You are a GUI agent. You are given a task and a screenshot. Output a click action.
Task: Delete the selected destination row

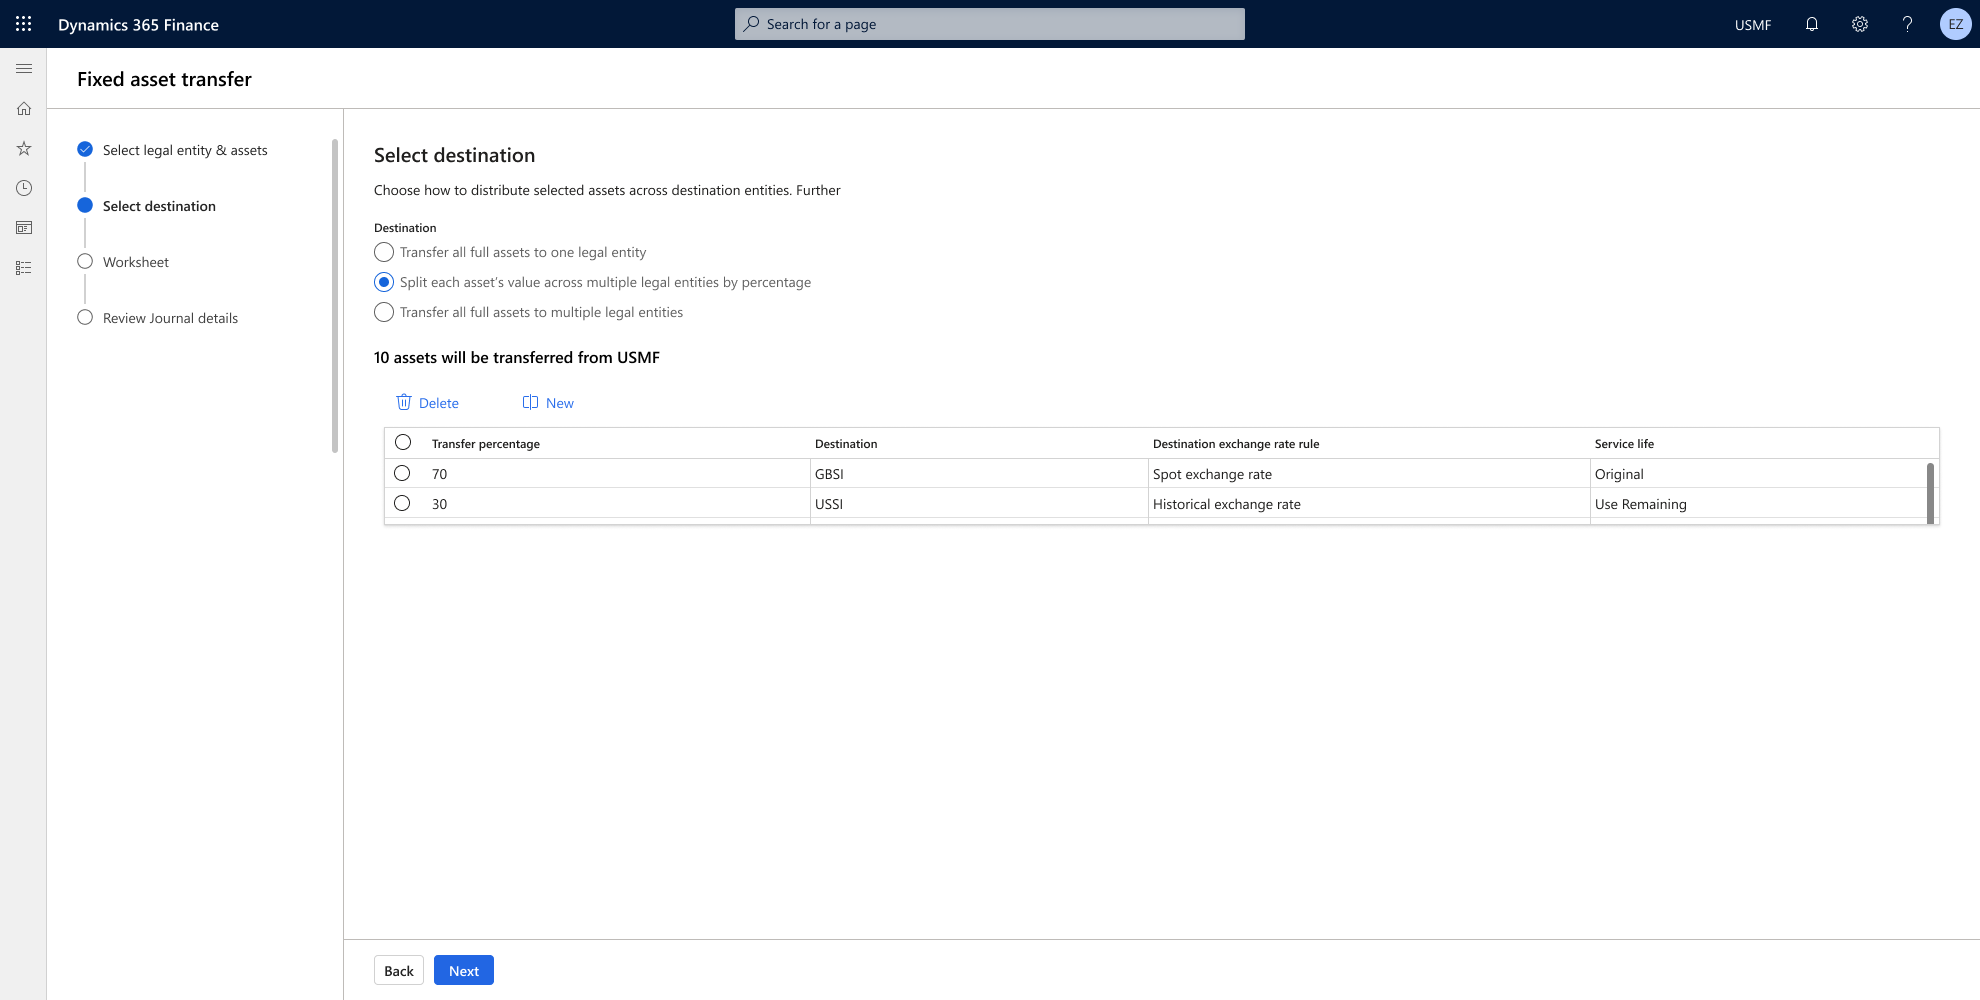tap(427, 402)
